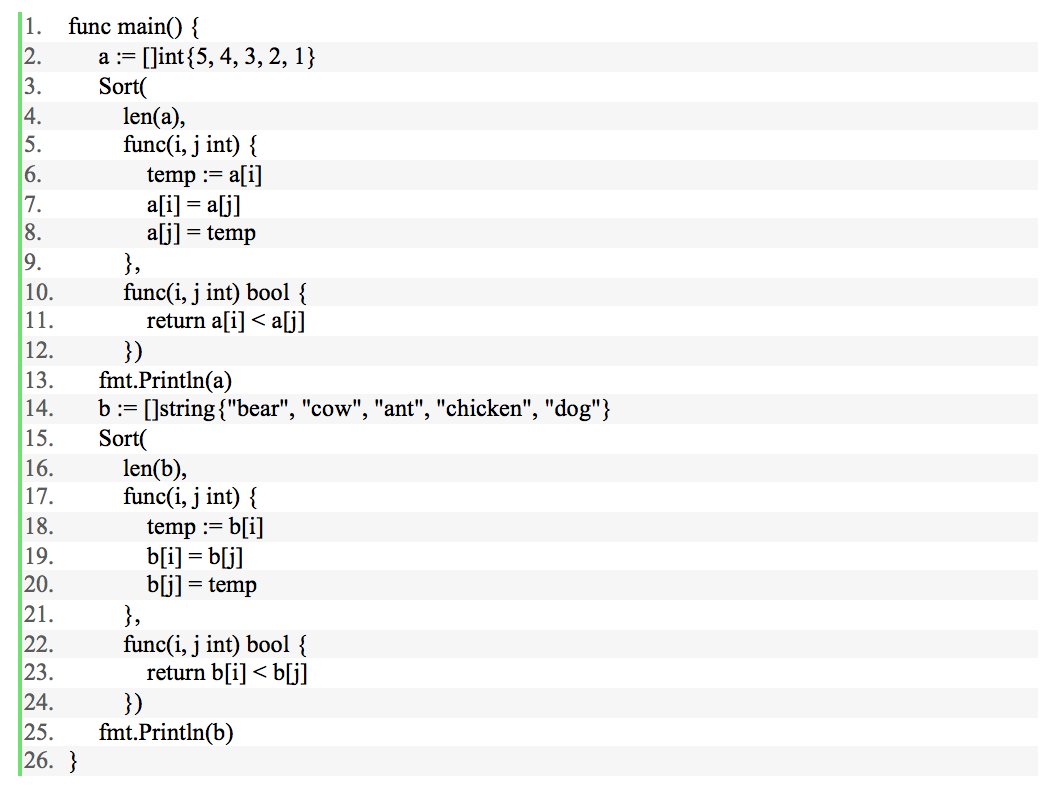Click the 'func main() {' declaration
Screen dimensions: 1064x794
pos(135,27)
